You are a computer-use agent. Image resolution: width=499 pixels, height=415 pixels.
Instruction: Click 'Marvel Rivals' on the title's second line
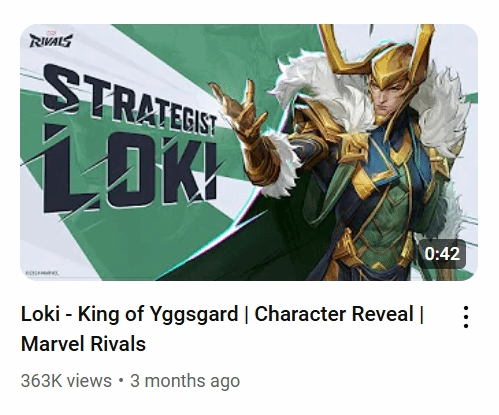tap(83, 344)
